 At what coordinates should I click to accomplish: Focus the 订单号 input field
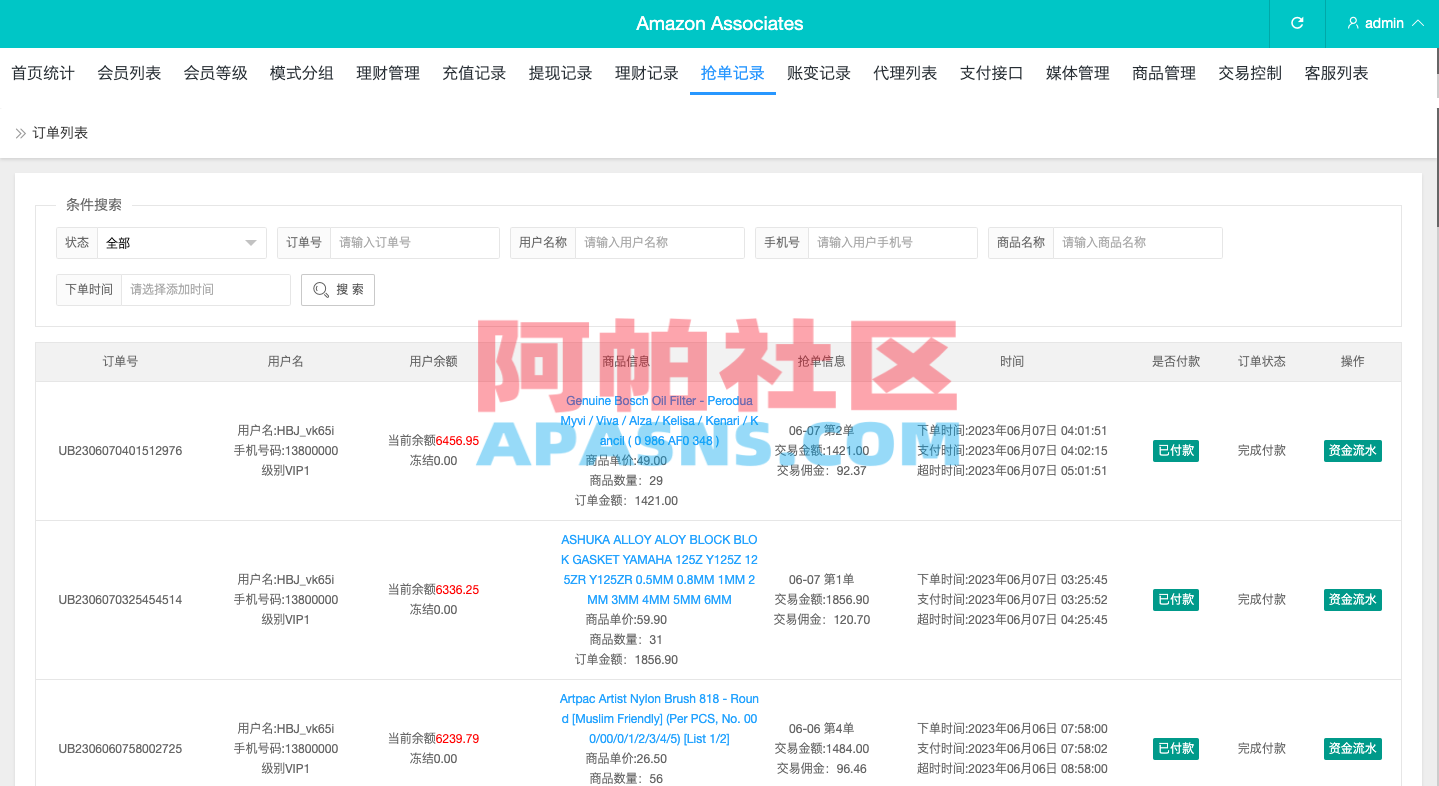coord(415,243)
